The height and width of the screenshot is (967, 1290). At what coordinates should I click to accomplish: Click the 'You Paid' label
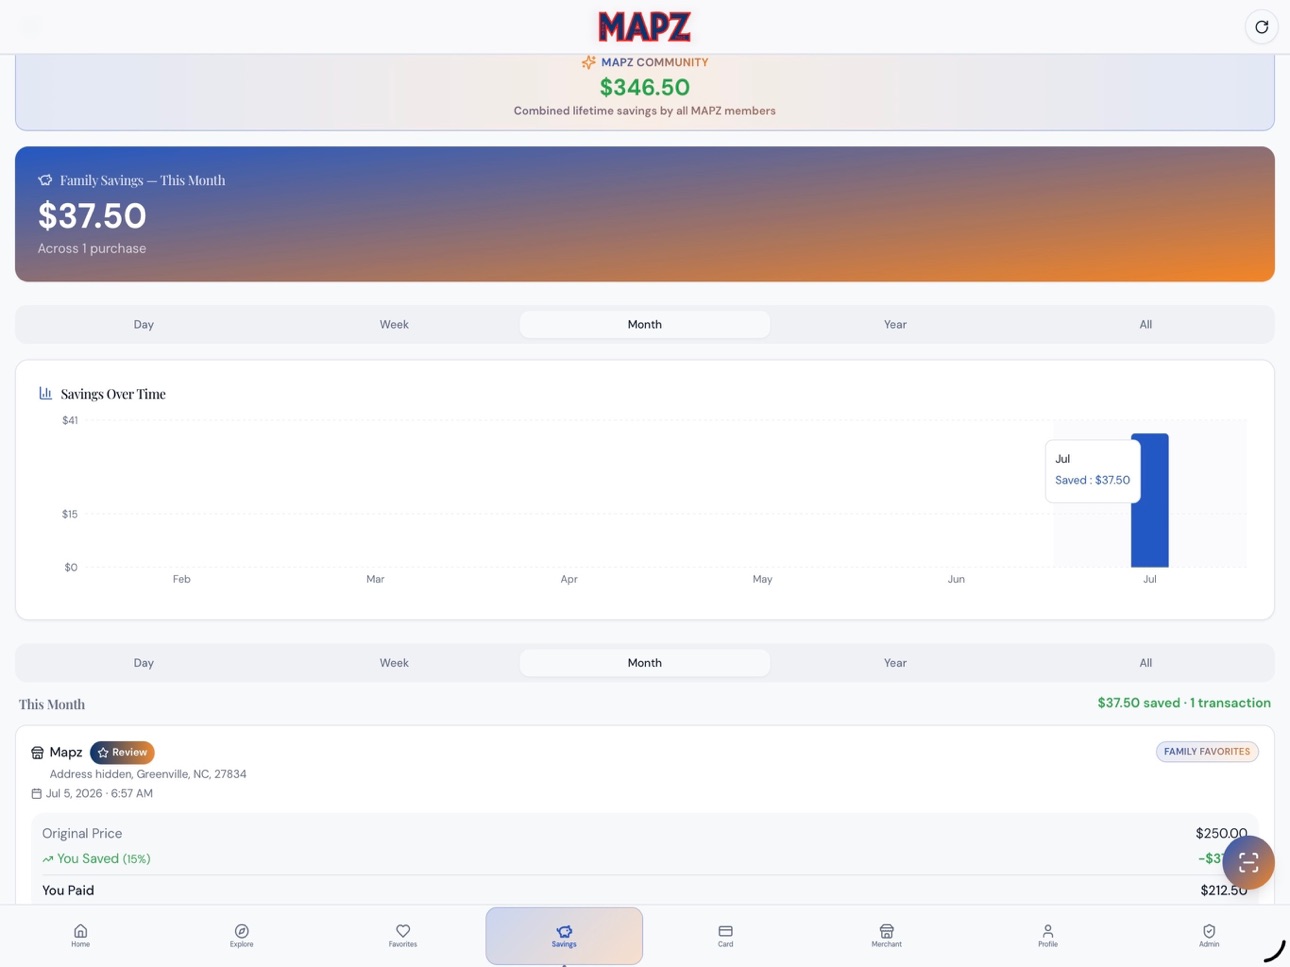(68, 890)
